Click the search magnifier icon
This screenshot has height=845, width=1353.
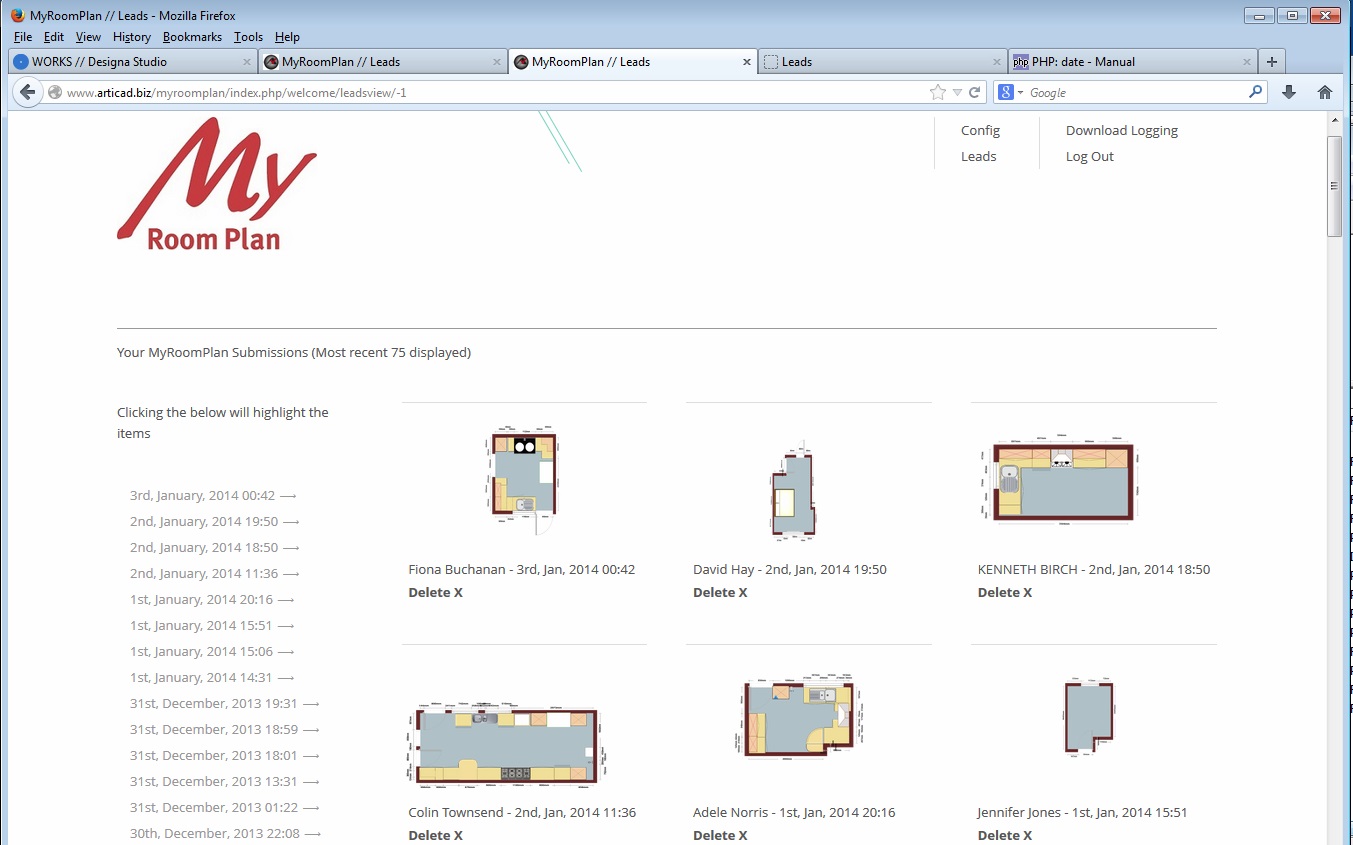1256,92
